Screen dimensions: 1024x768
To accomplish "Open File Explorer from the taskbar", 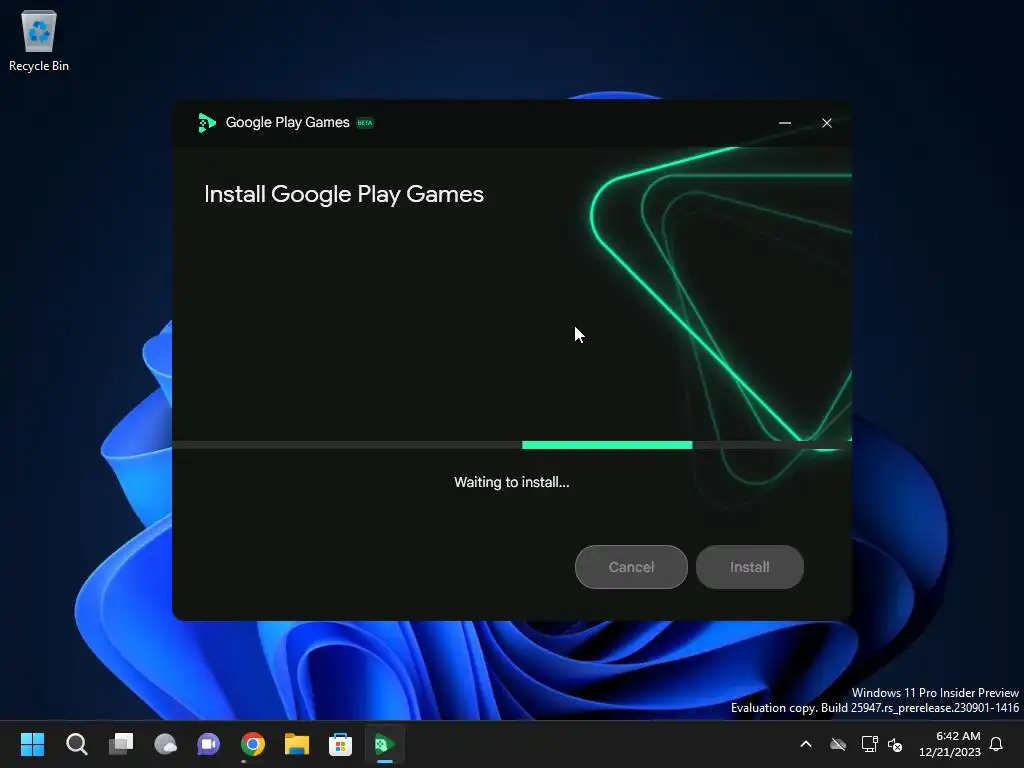I will click(x=296, y=744).
